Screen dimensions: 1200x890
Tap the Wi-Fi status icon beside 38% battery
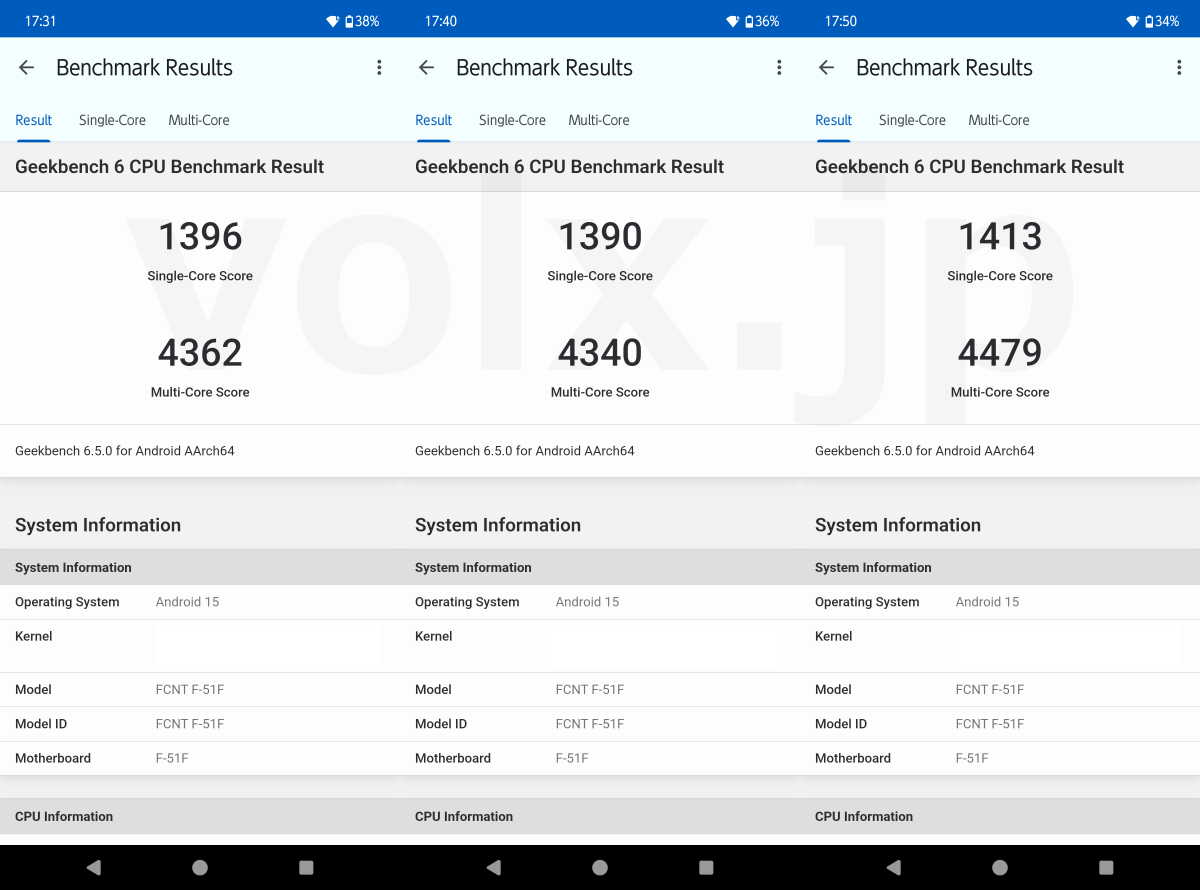tap(333, 21)
